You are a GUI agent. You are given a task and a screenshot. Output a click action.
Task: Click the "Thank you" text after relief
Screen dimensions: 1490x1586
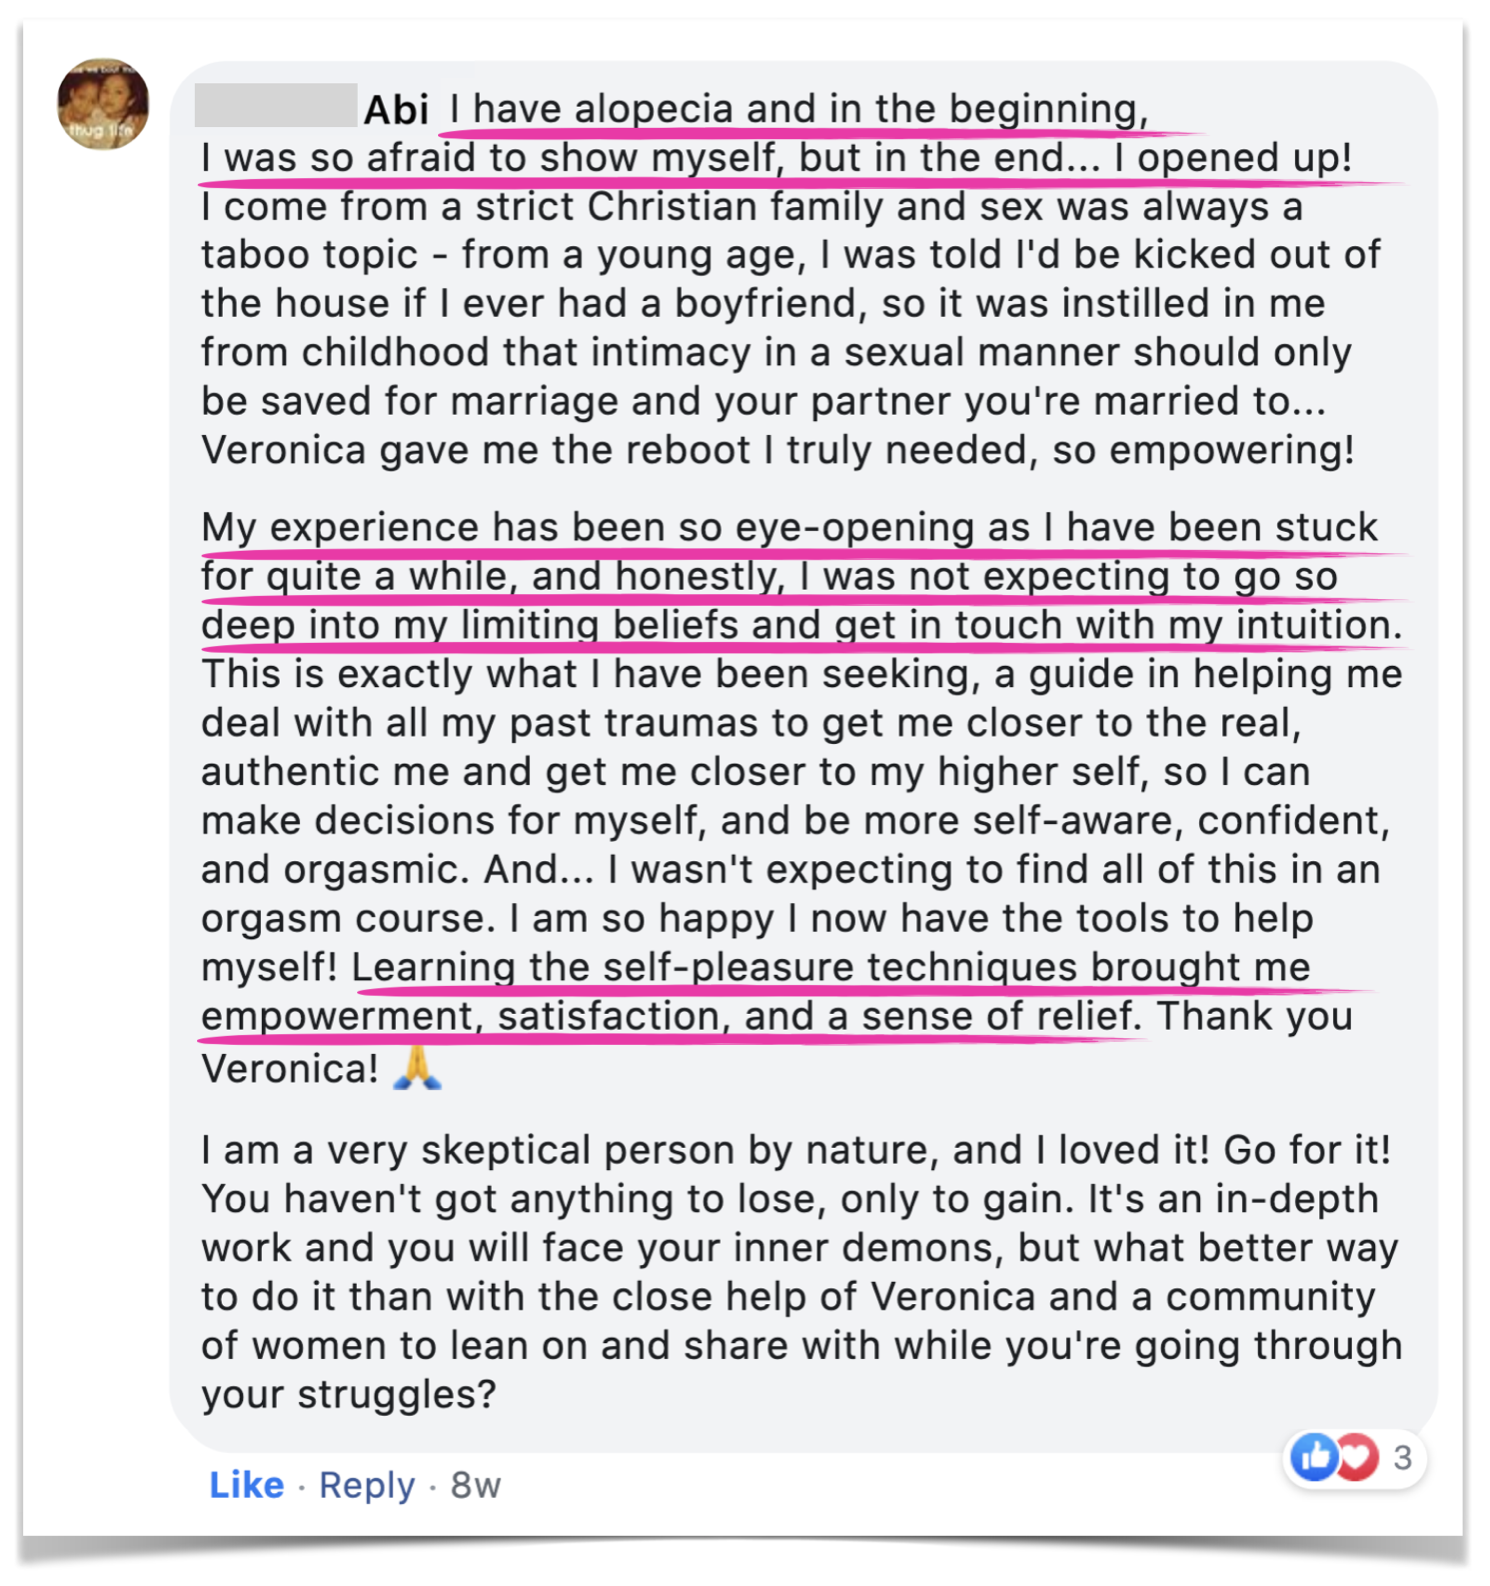[x=1254, y=1016]
